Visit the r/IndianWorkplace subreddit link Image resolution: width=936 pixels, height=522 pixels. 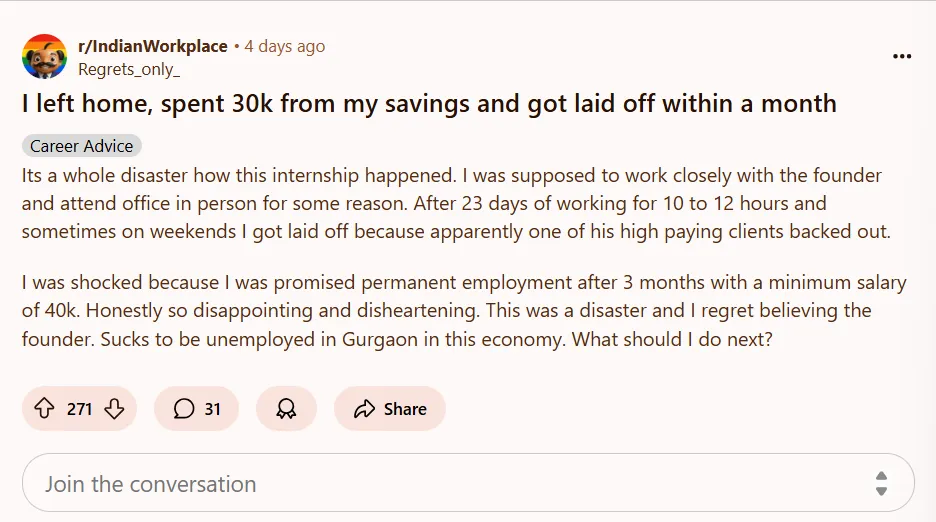[153, 46]
